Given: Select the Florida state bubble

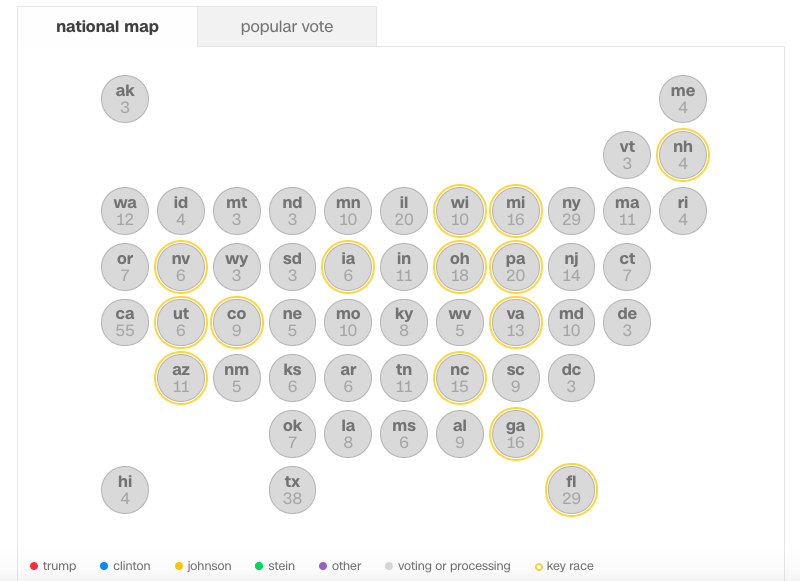Looking at the screenshot, I should [571, 490].
